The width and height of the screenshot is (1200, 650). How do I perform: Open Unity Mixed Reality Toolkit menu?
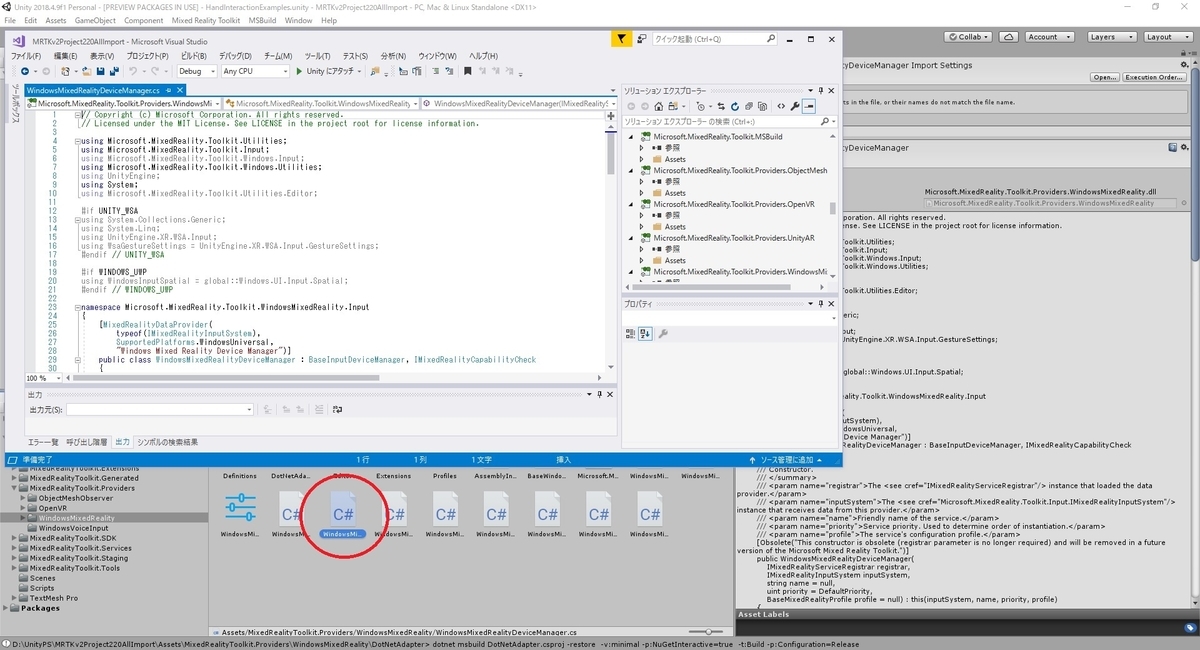coord(206,20)
